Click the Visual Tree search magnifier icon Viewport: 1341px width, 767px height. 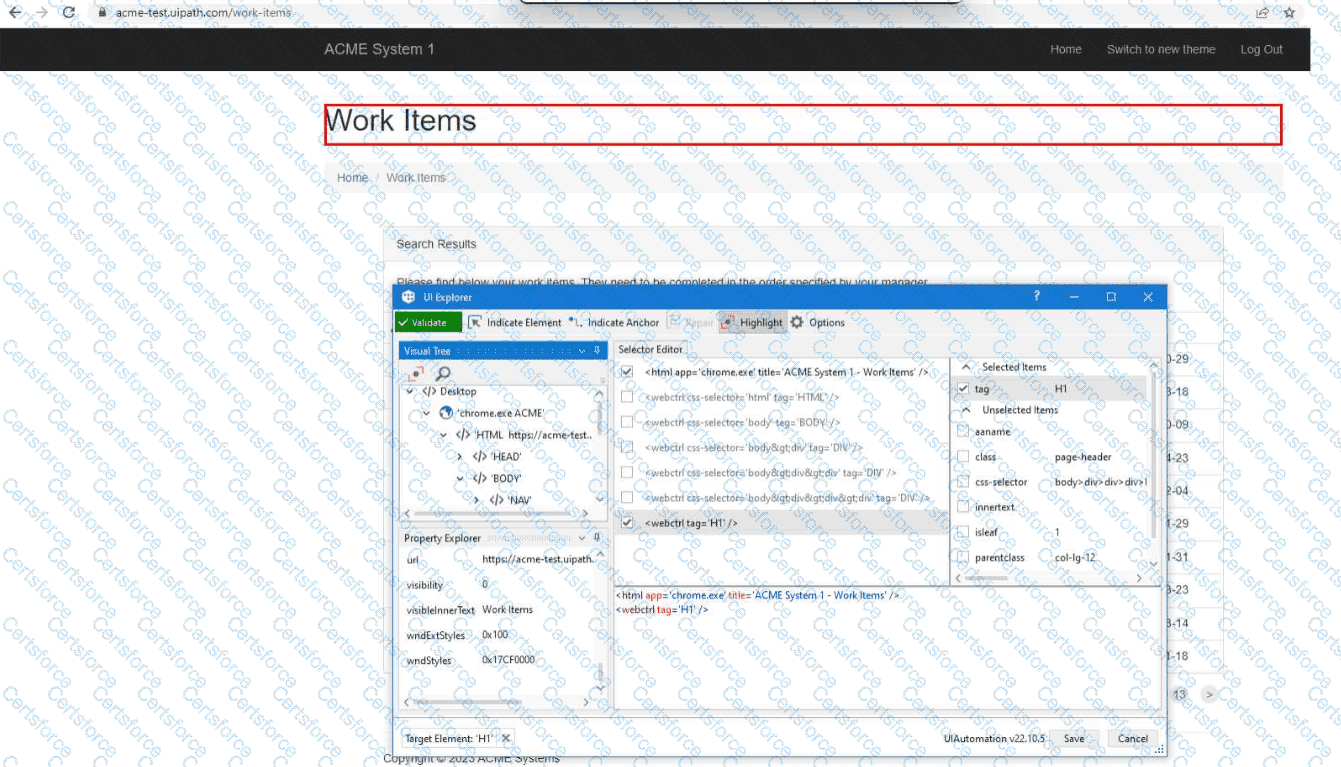[442, 374]
